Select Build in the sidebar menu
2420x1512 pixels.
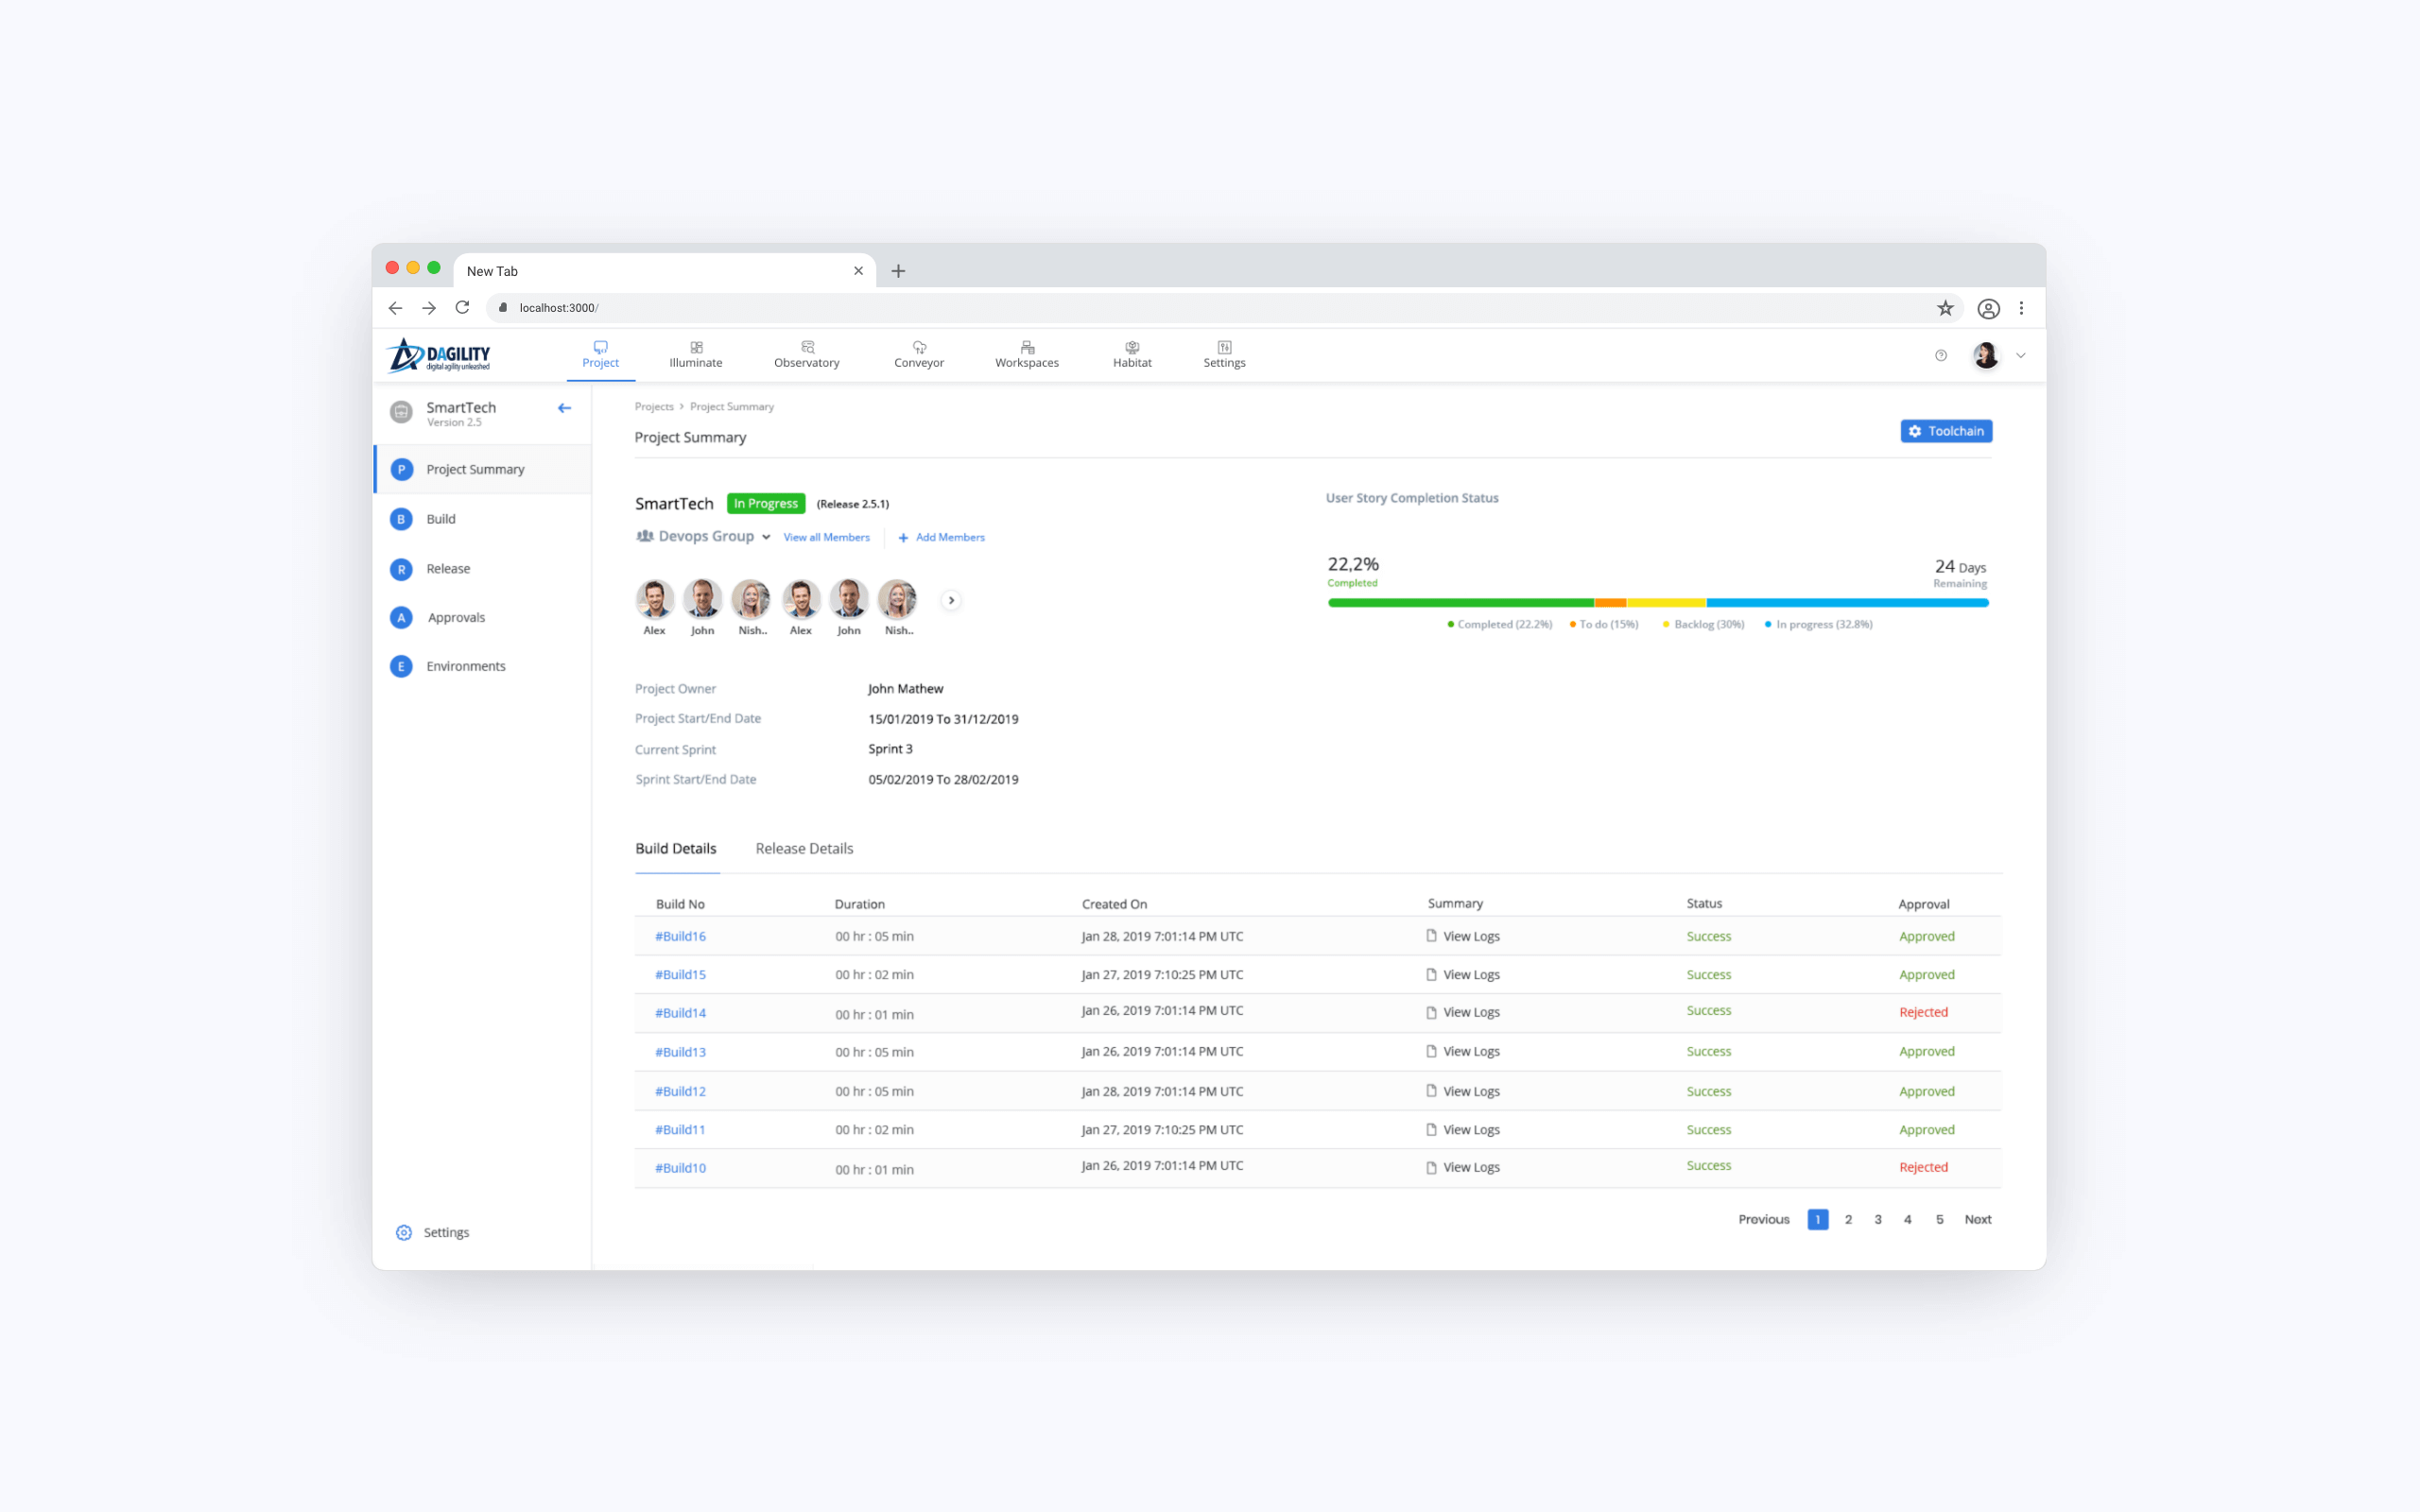coord(440,519)
